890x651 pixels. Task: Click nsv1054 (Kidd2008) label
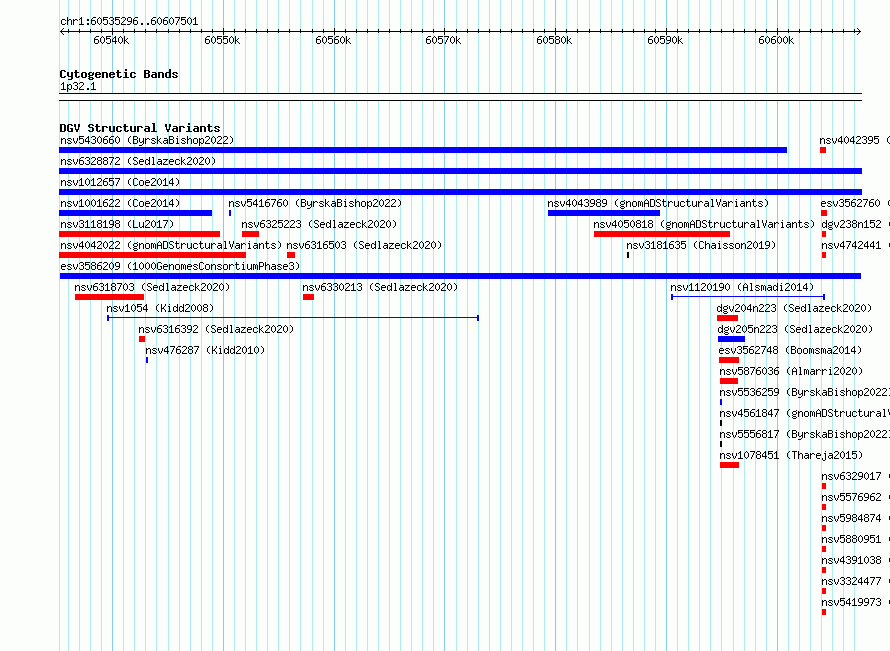click(x=160, y=308)
